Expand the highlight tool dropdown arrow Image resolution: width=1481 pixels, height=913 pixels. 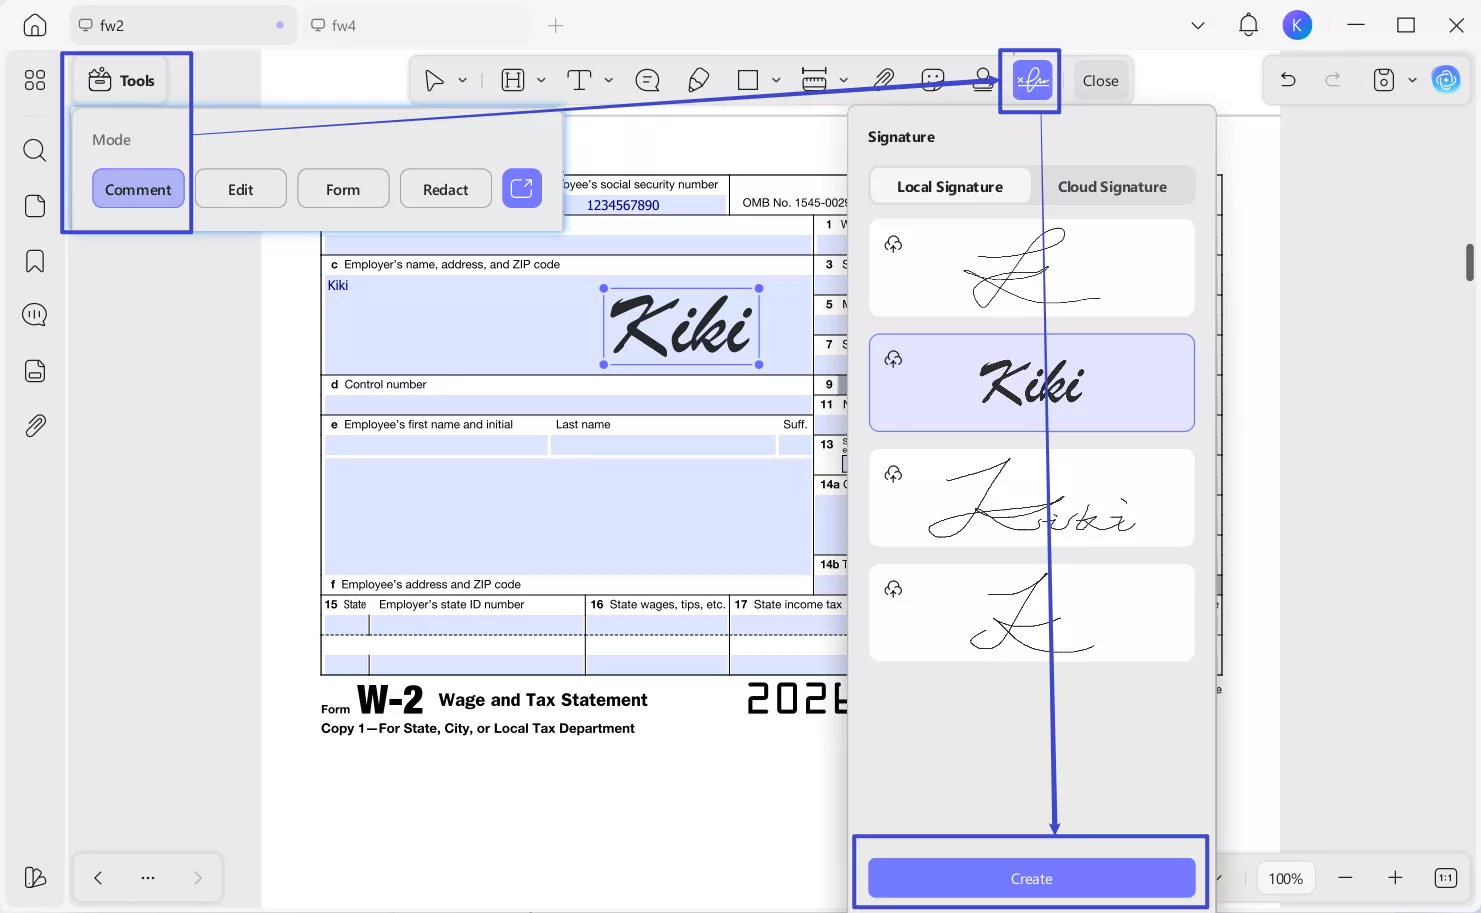click(541, 80)
